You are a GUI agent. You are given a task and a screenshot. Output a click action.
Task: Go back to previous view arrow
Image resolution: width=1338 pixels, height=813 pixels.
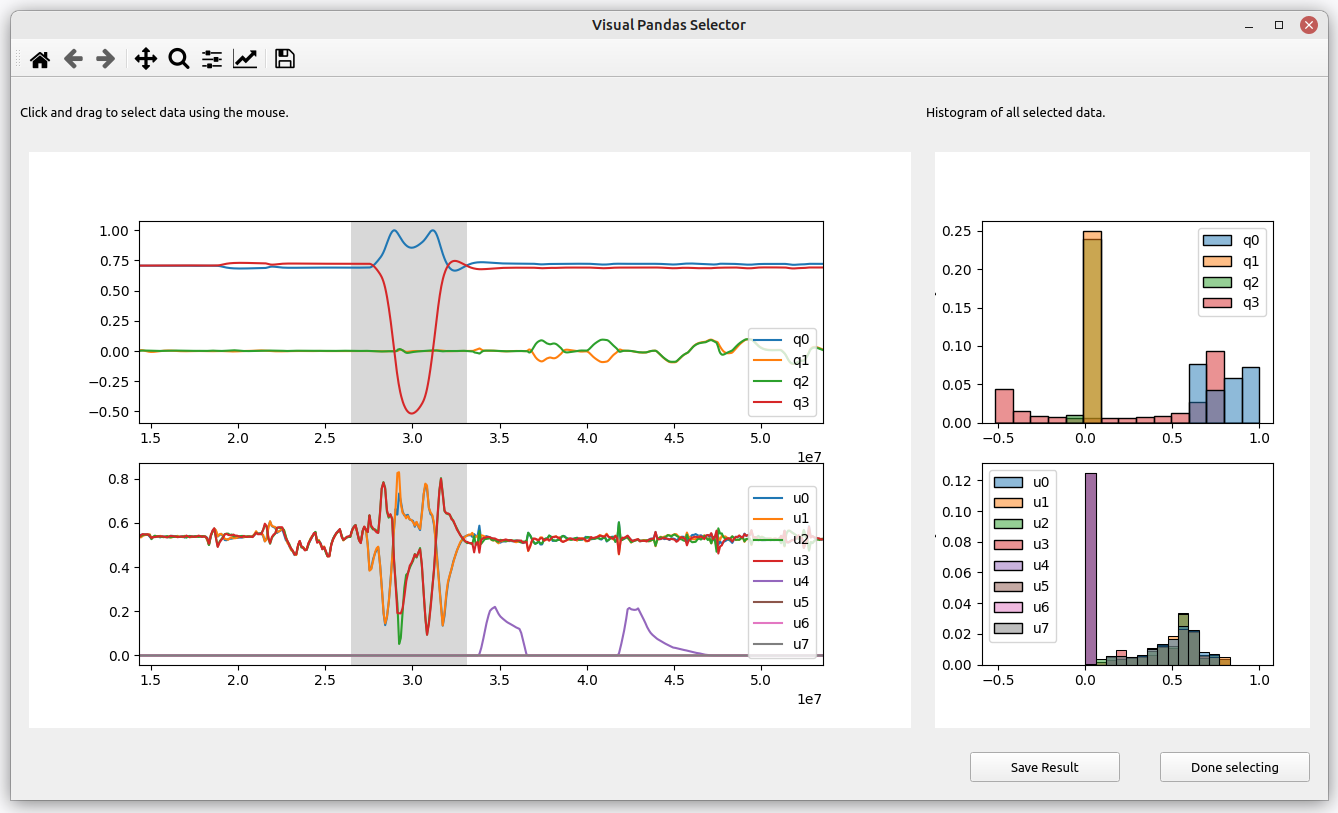pos(73,59)
